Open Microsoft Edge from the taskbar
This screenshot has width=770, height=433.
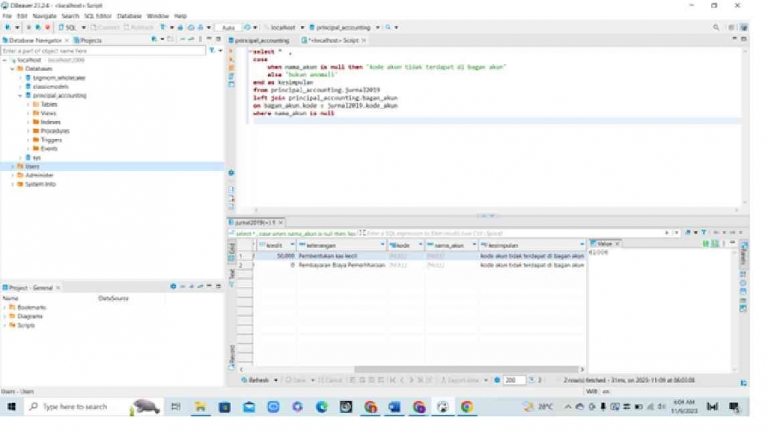tap(322, 406)
